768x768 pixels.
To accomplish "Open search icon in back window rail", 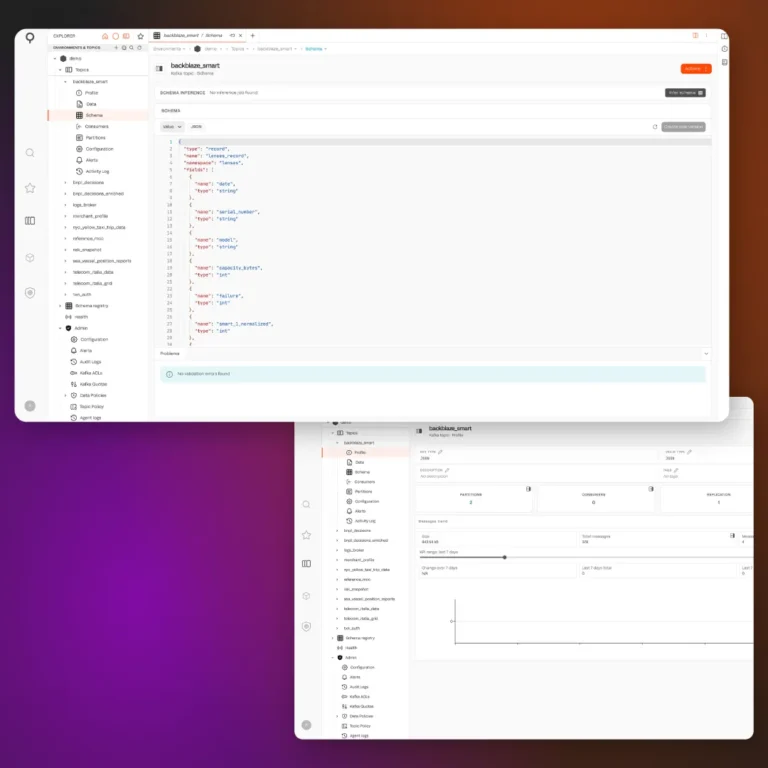I will coord(306,504).
